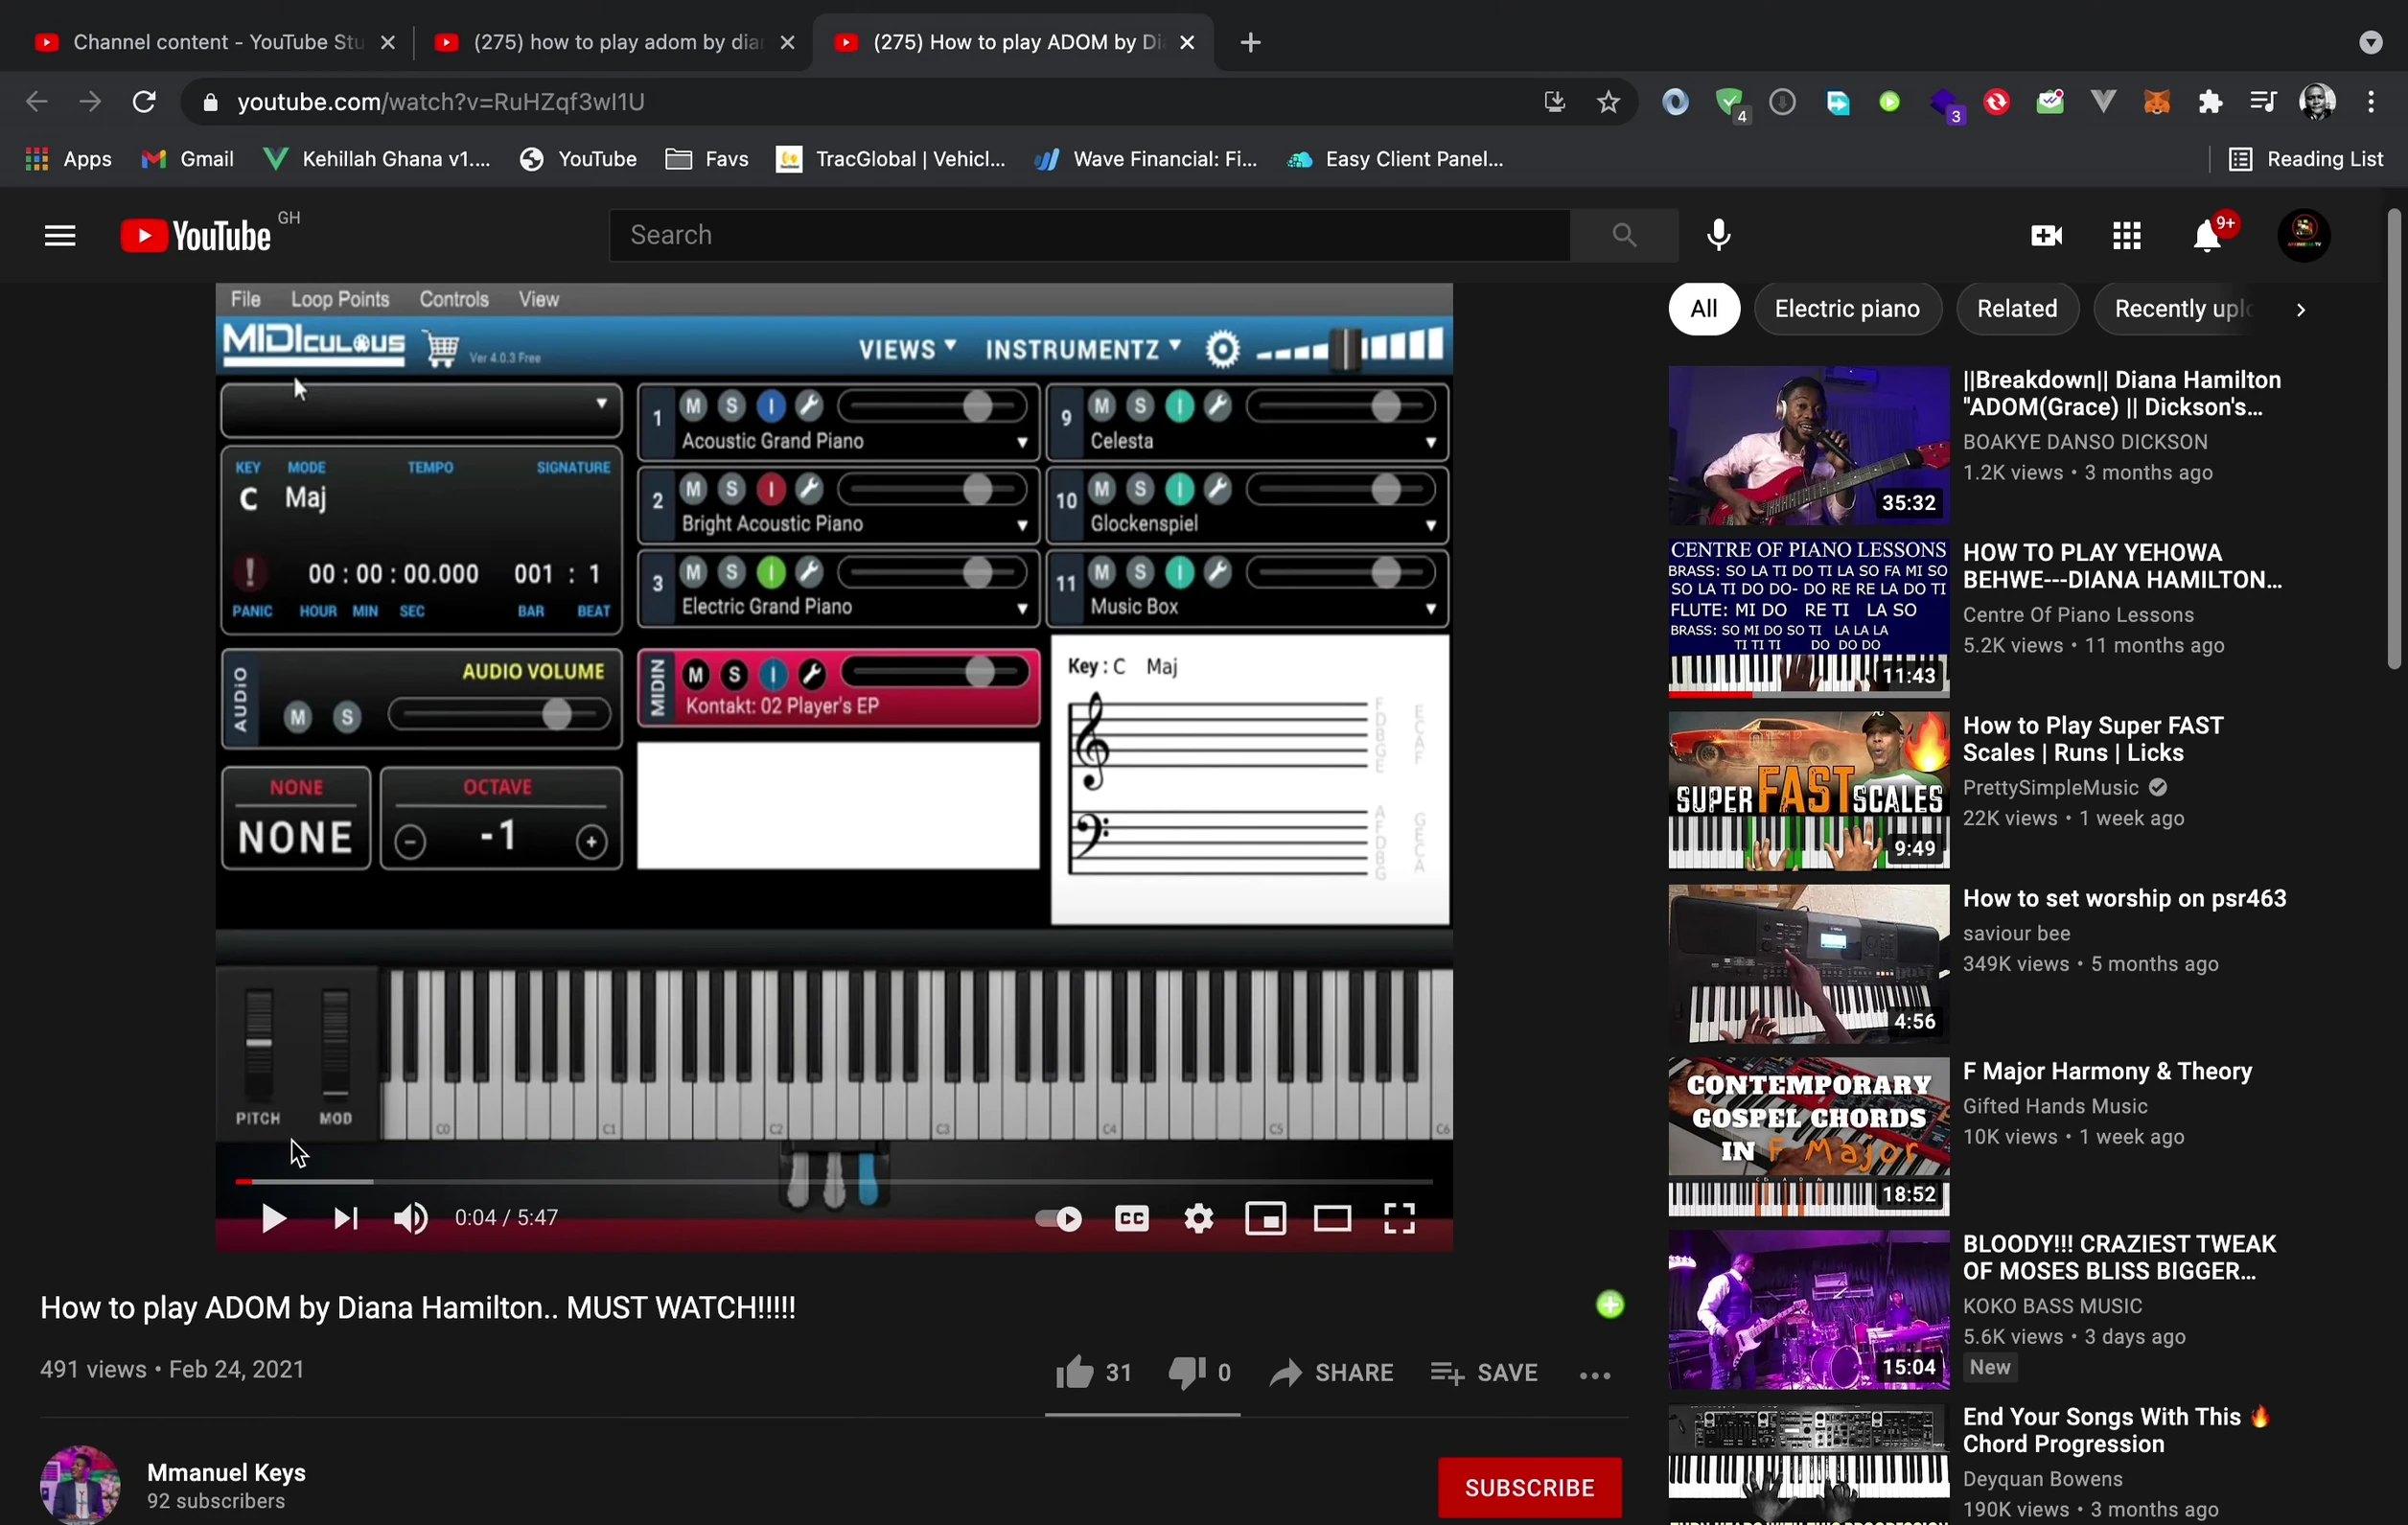Enter full screen mode
2408x1525 pixels.
point(1399,1218)
